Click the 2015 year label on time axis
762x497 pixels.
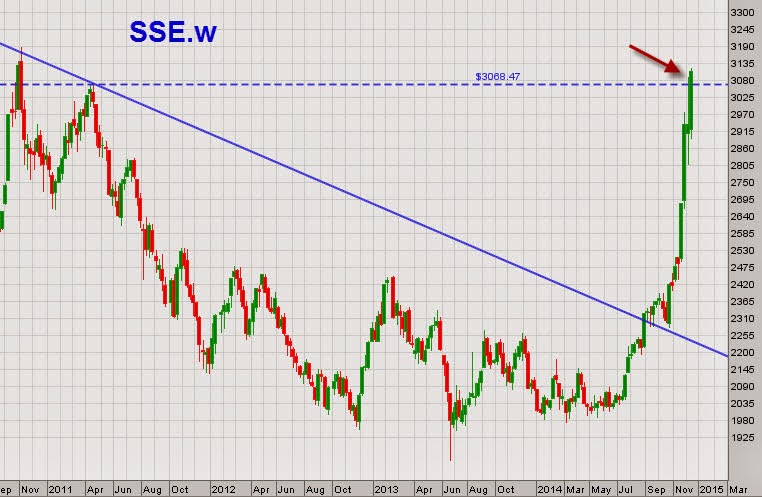click(x=711, y=489)
